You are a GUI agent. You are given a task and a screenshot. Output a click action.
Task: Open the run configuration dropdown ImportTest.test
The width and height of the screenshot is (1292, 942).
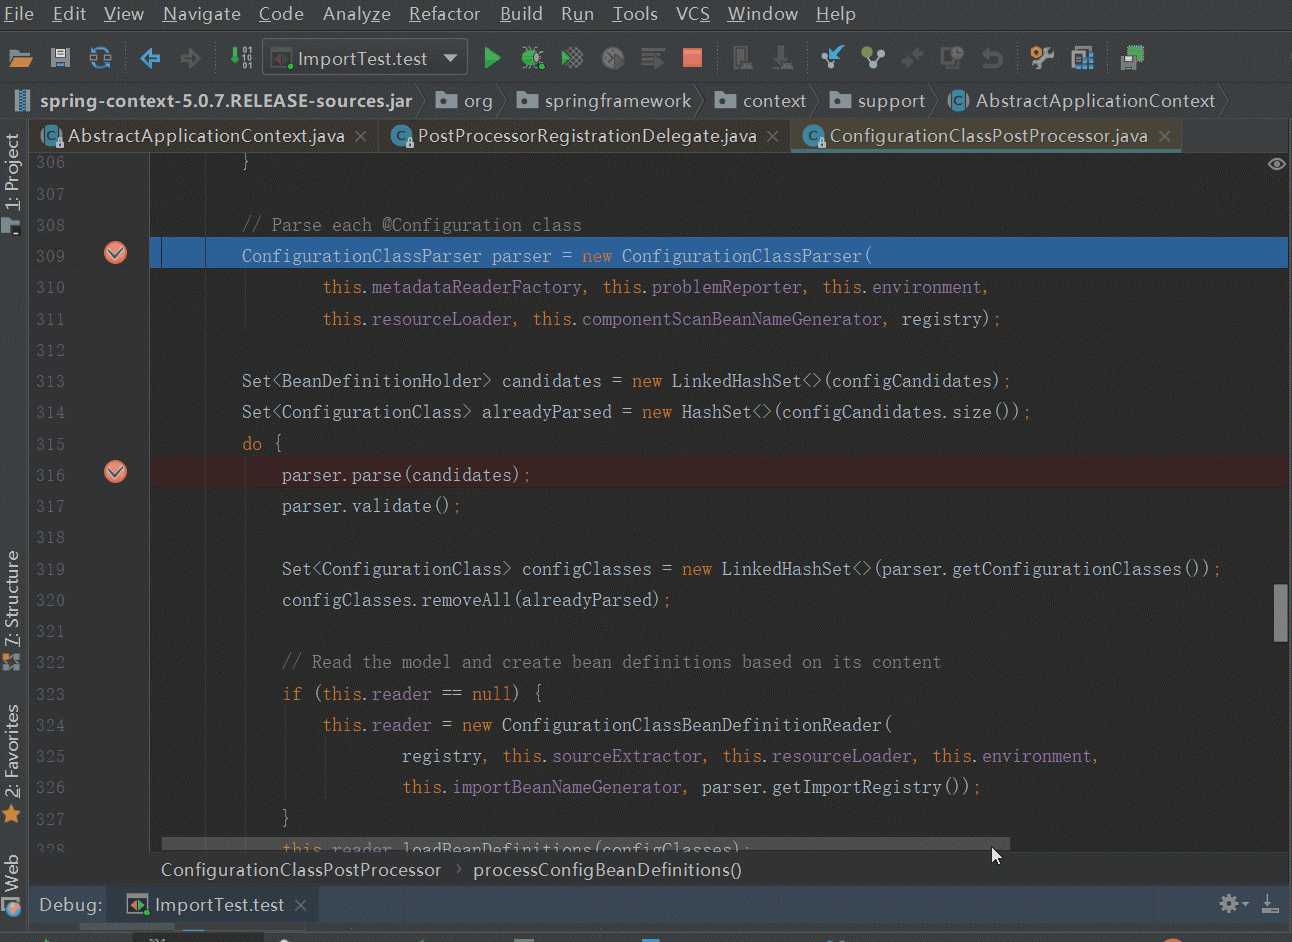click(365, 58)
